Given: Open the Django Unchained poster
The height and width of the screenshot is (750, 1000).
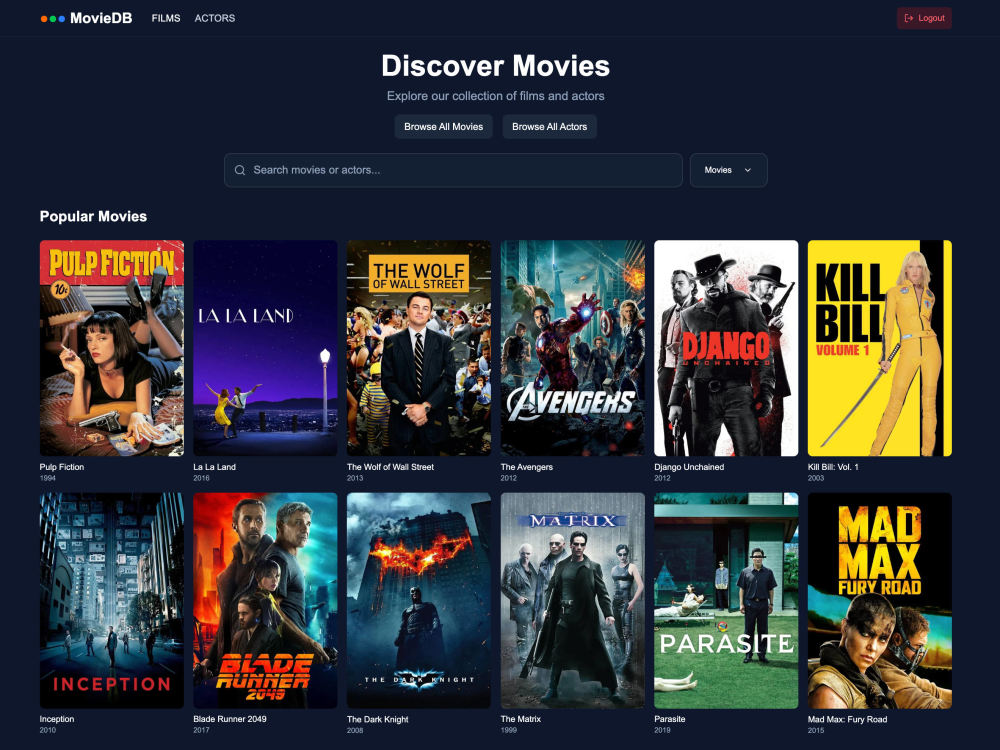Looking at the screenshot, I should 726,348.
